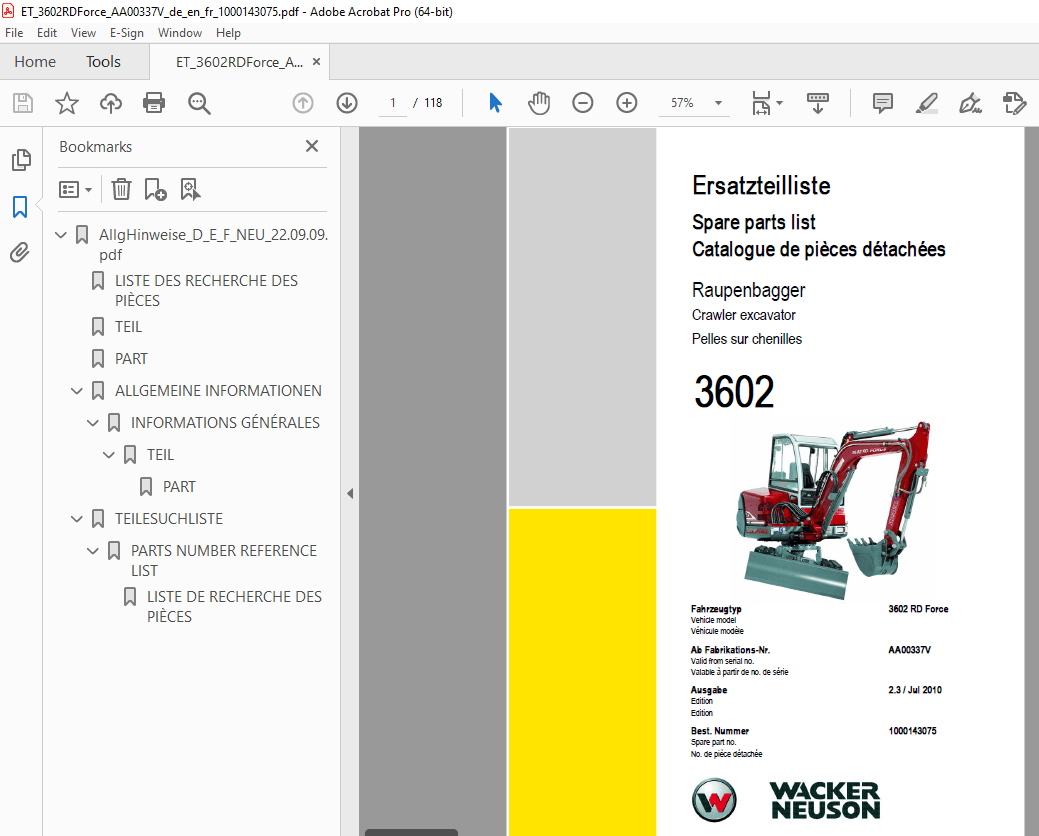The height and width of the screenshot is (836, 1039).
Task: Go to the TEILESUCHLISTE bookmark
Action: click(170, 518)
